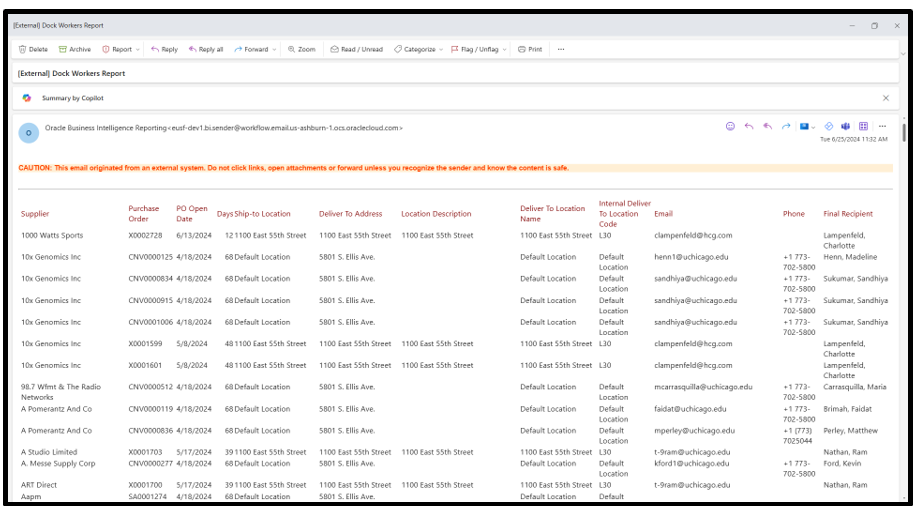The width and height of the screenshot is (917, 508).
Task: Click recipient name Perley, Matthew
Action: [x=851, y=431]
